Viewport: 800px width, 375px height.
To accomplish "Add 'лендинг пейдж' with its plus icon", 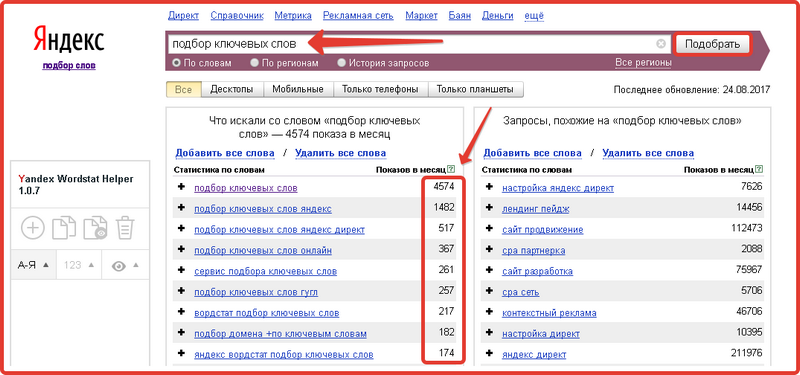I will [489, 208].
